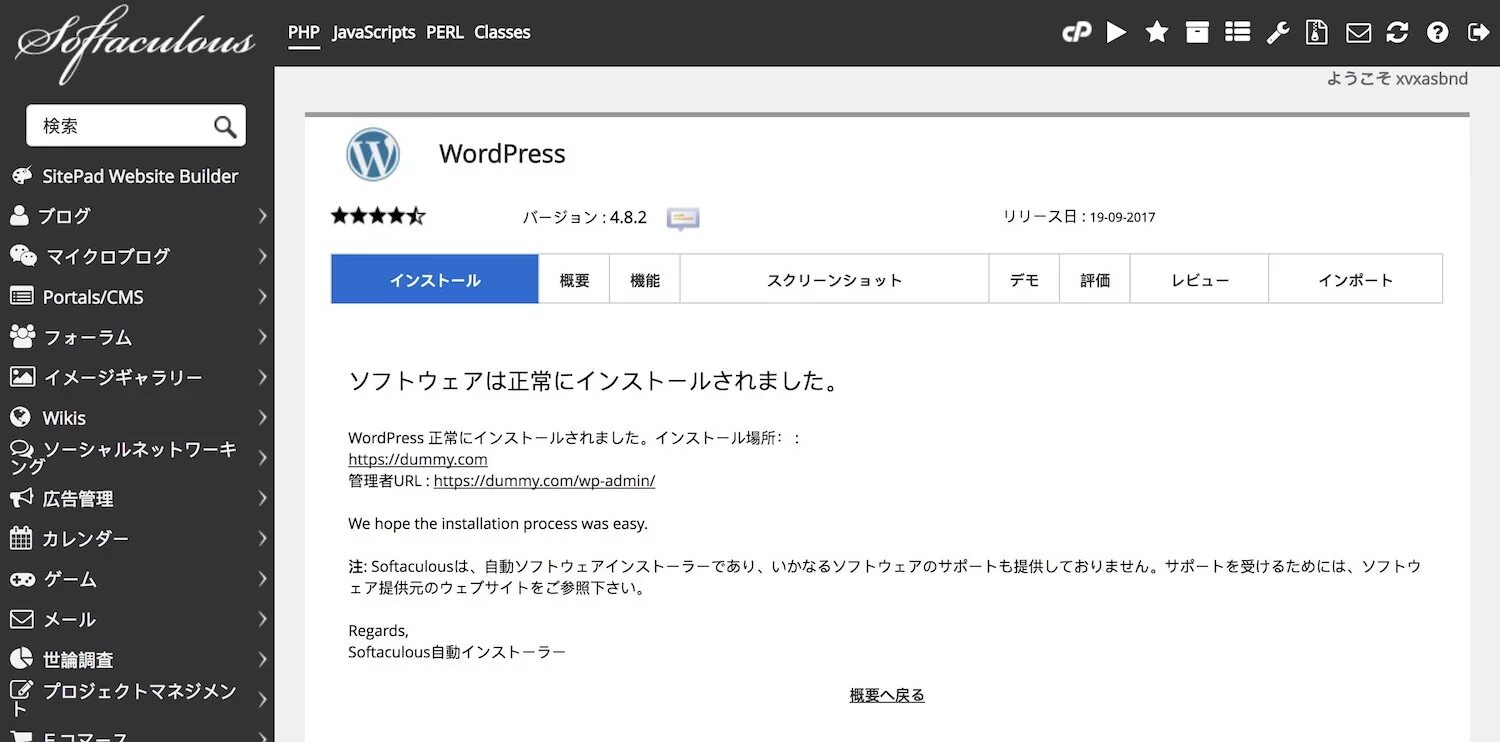Click the 概要へ戻る link

tap(887, 695)
